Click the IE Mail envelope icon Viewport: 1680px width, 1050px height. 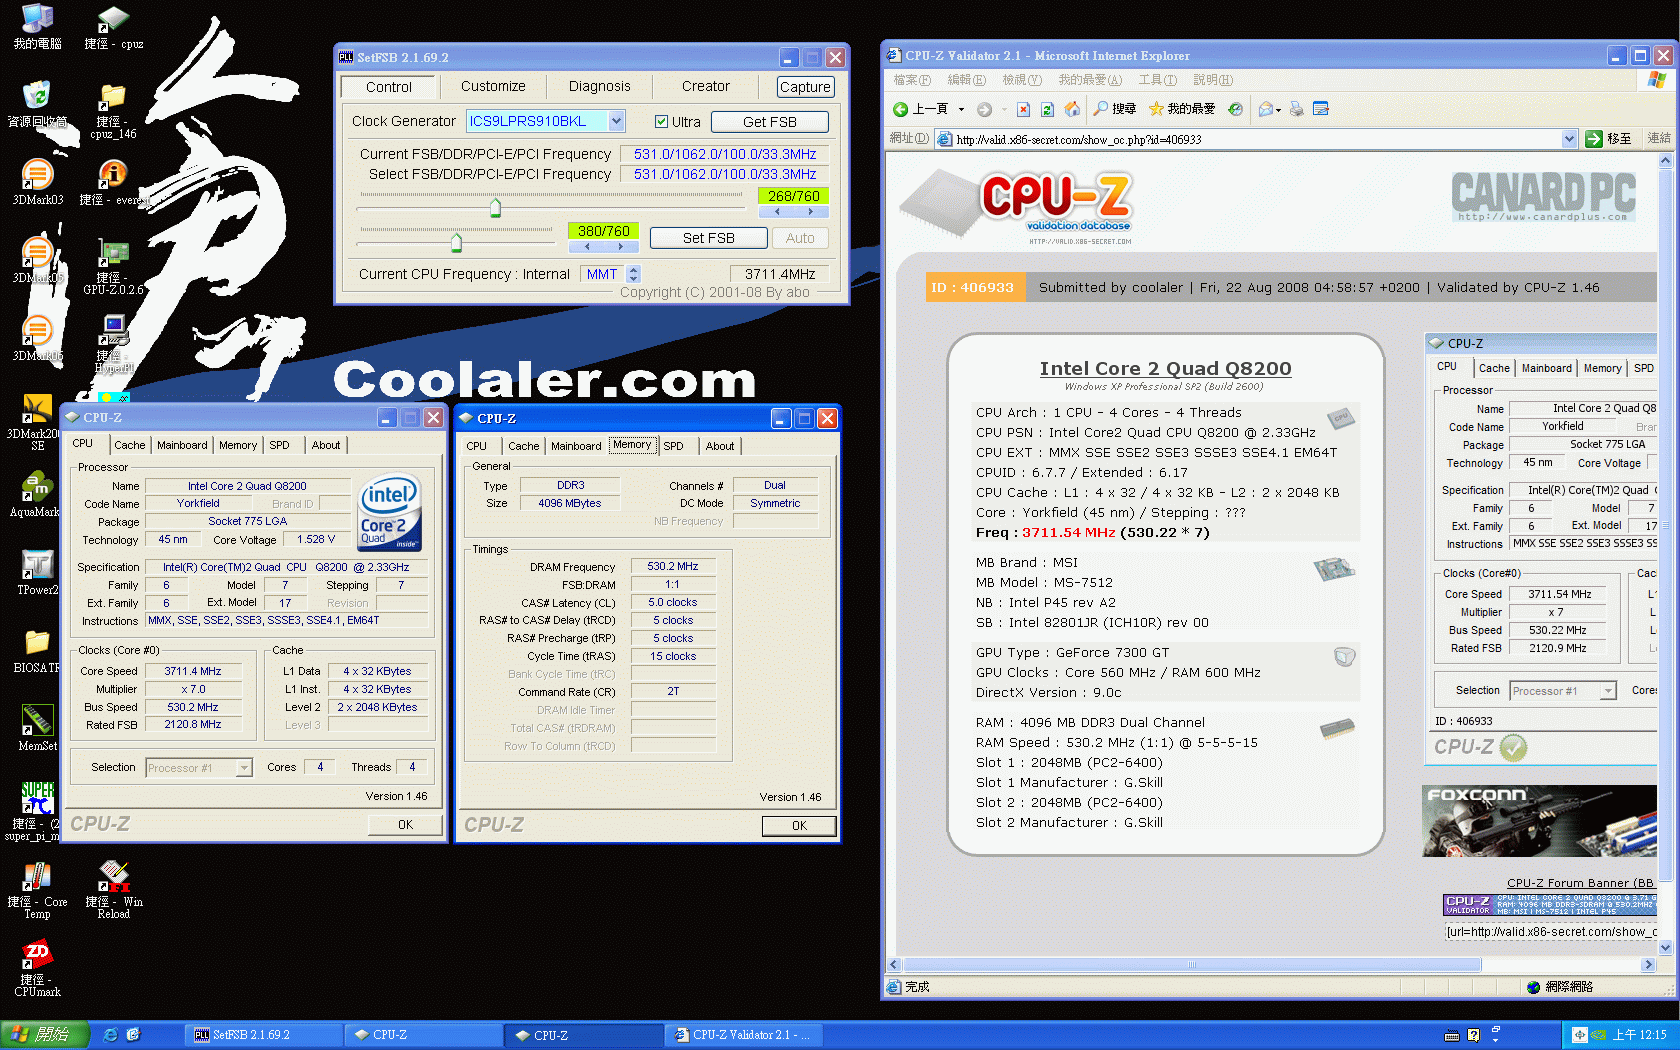tap(1266, 109)
